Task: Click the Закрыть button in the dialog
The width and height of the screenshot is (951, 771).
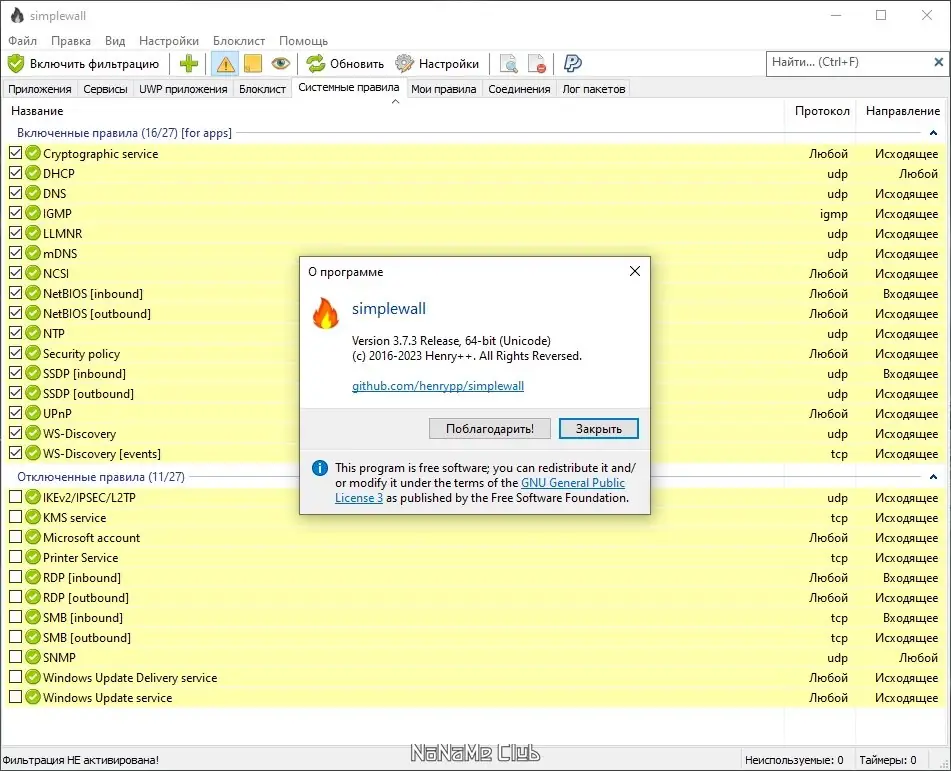Action: [x=599, y=428]
